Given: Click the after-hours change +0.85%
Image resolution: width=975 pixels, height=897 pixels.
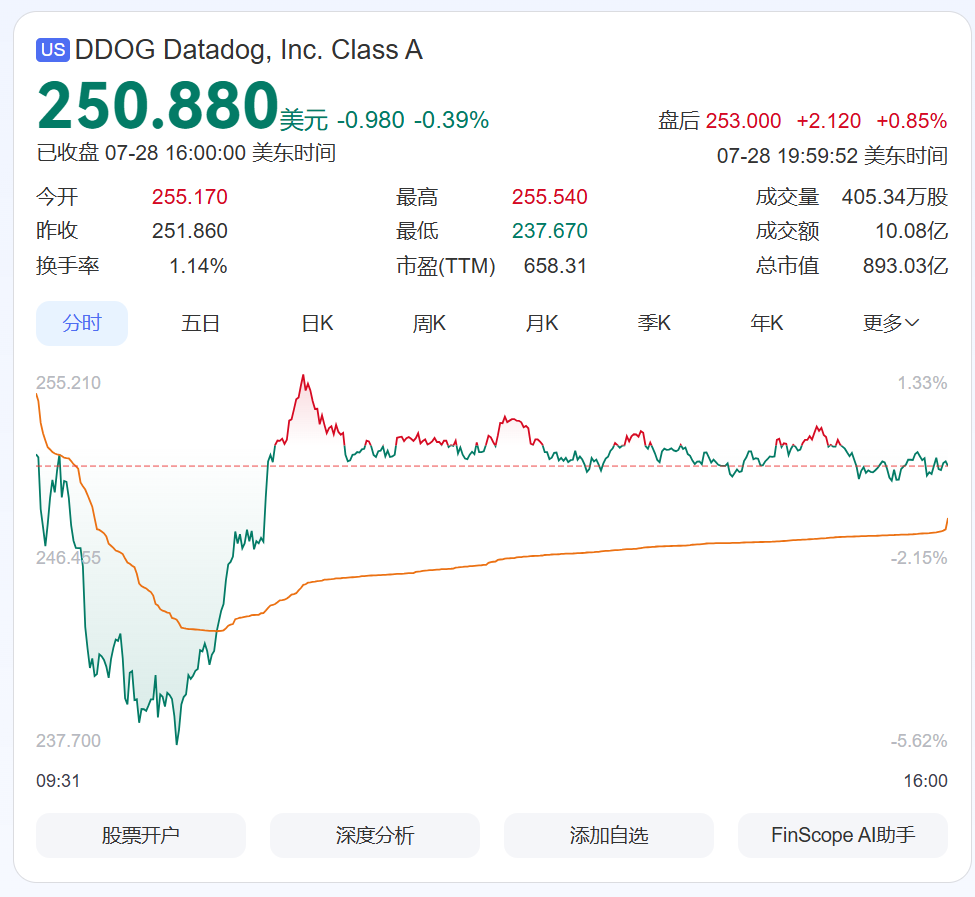Looking at the screenshot, I should pos(912,121).
